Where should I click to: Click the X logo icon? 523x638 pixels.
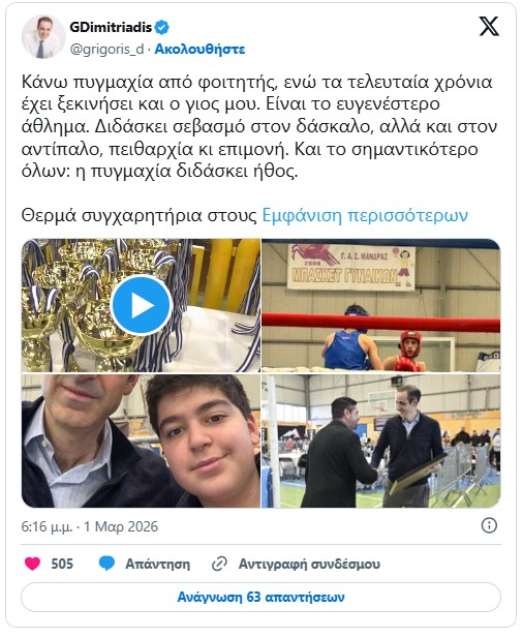(489, 27)
